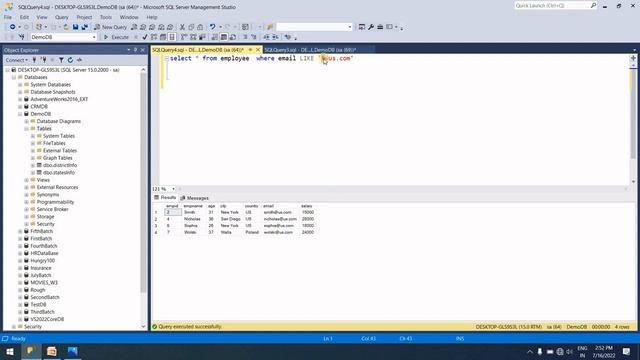The width and height of the screenshot is (640, 360).
Task: Collapse the Databases tree node
Action: [x=14, y=77]
